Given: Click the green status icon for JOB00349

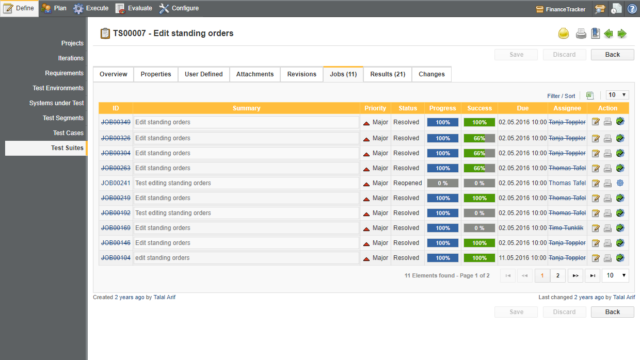Looking at the screenshot, I should coord(620,122).
